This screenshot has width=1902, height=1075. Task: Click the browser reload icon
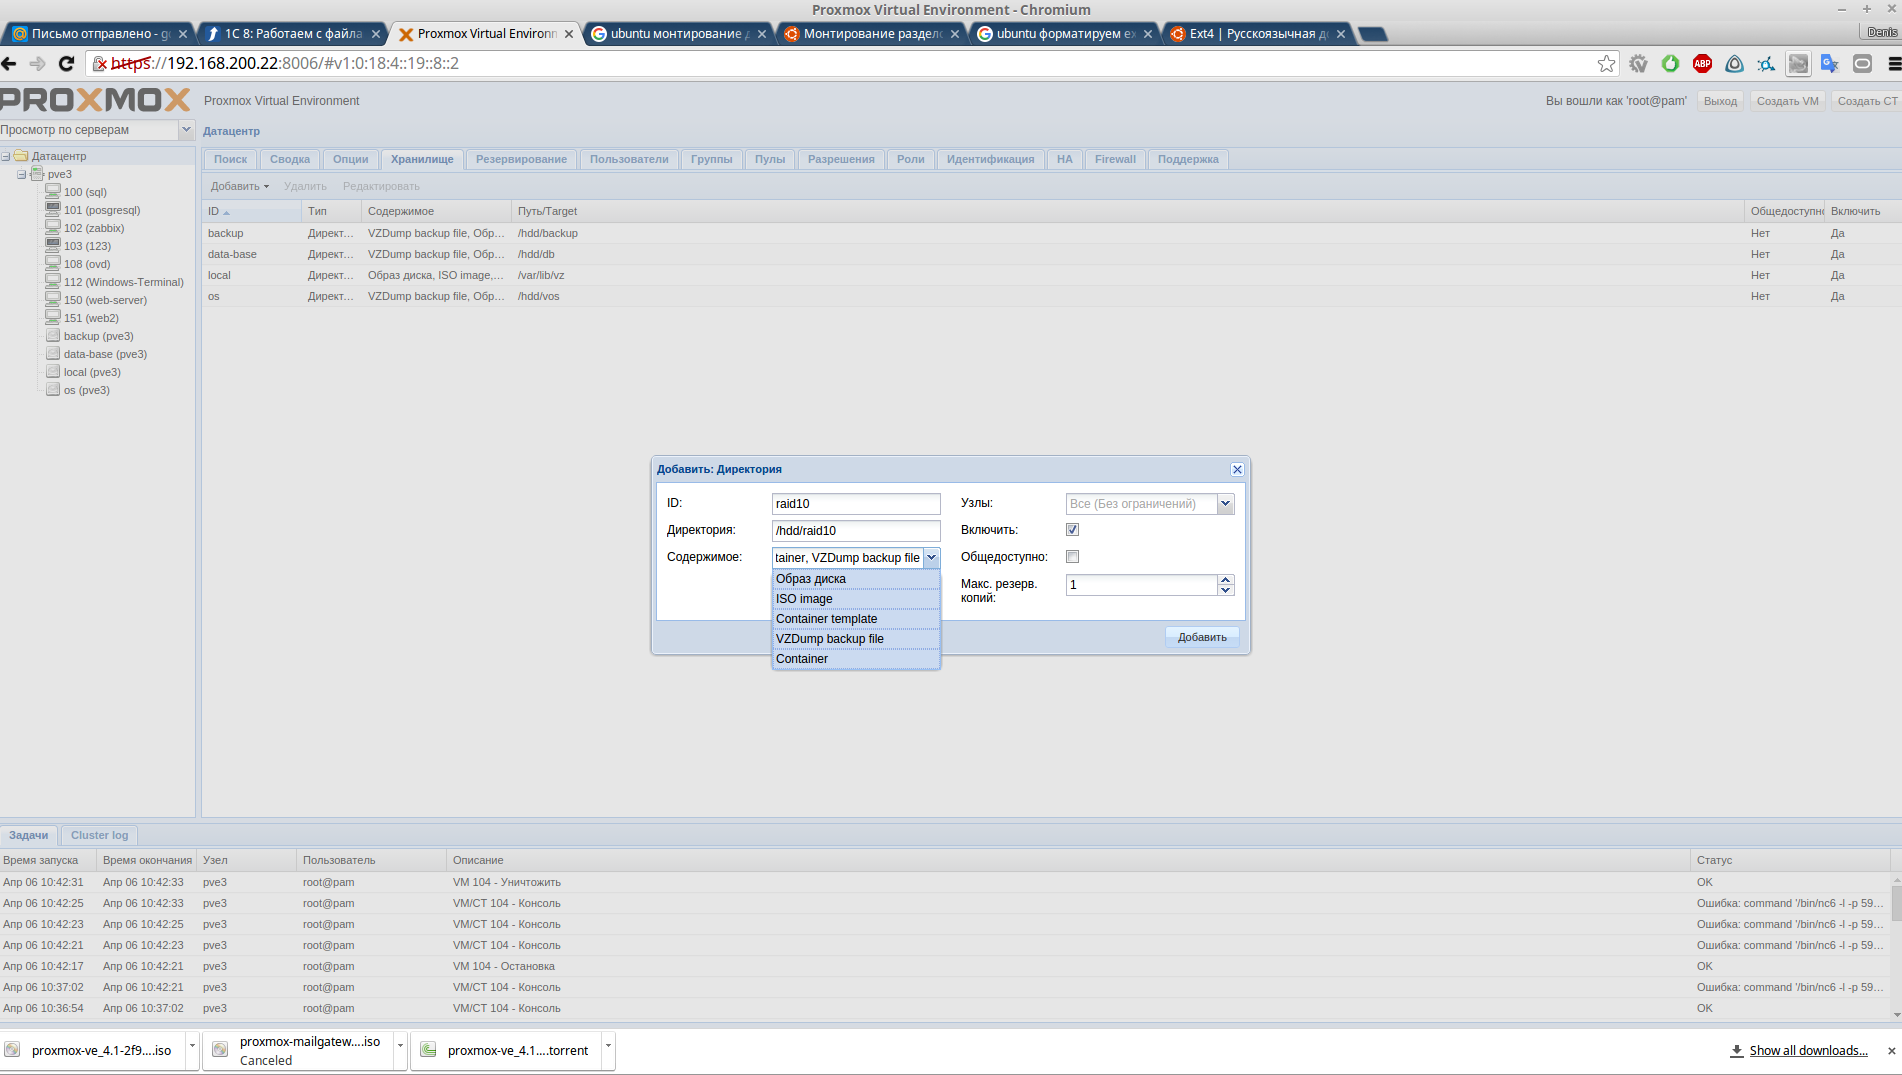click(66, 63)
